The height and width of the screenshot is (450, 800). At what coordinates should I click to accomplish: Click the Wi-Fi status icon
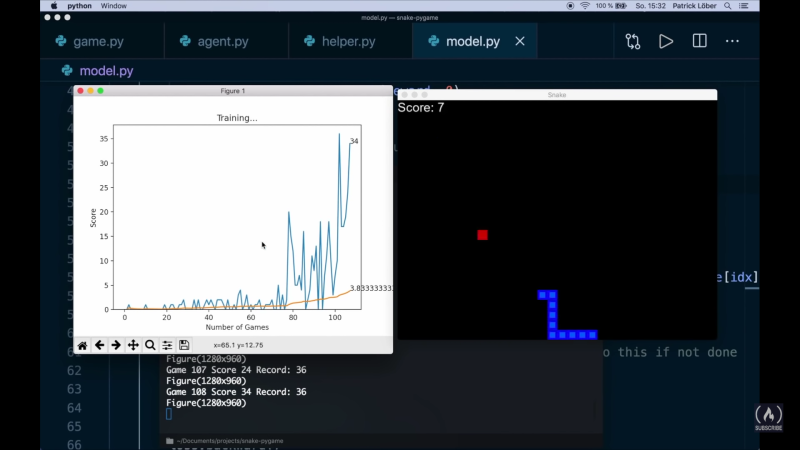pyautogui.click(x=585, y=6)
